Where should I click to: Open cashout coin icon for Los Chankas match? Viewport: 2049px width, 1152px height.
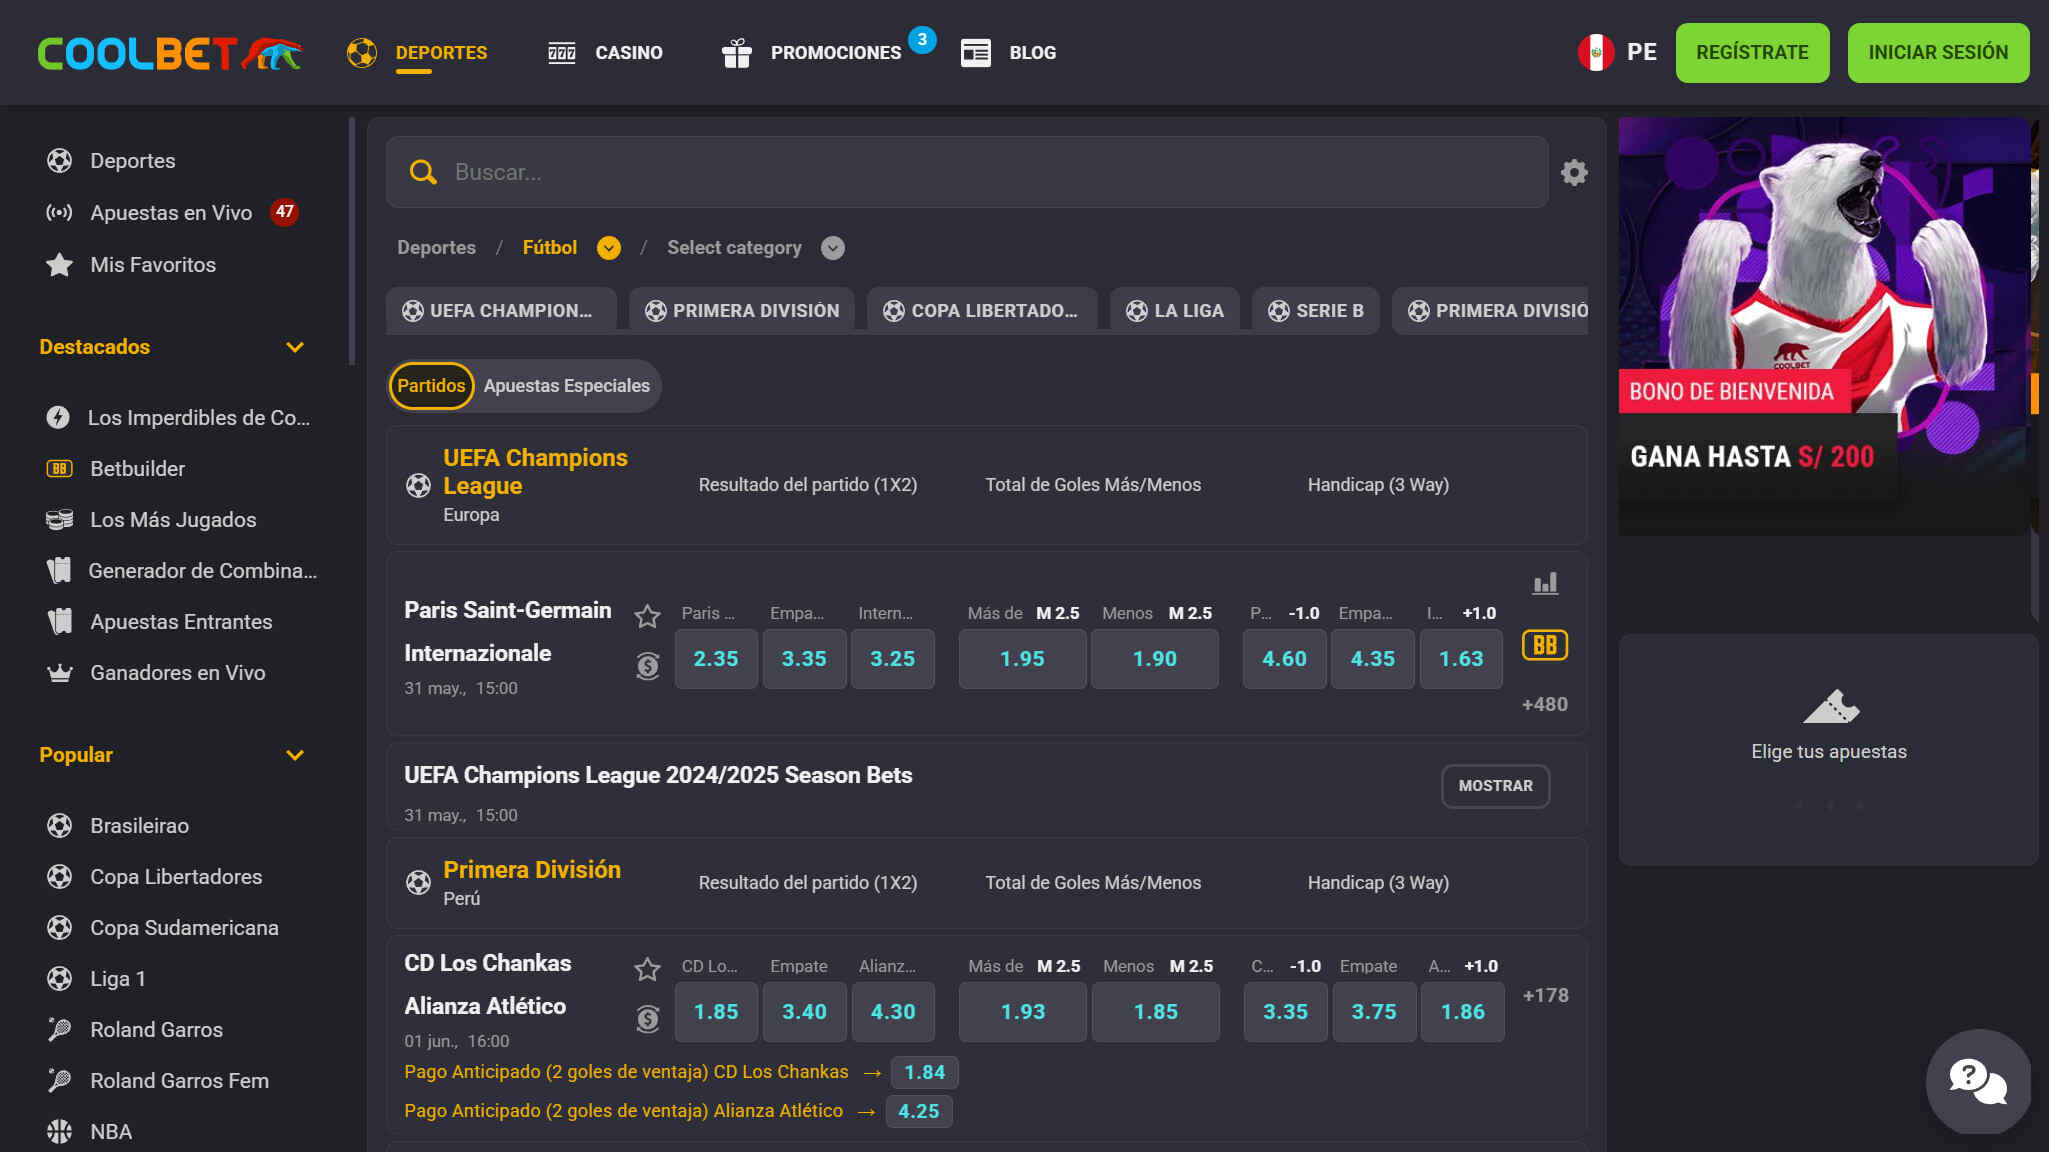tap(647, 1019)
